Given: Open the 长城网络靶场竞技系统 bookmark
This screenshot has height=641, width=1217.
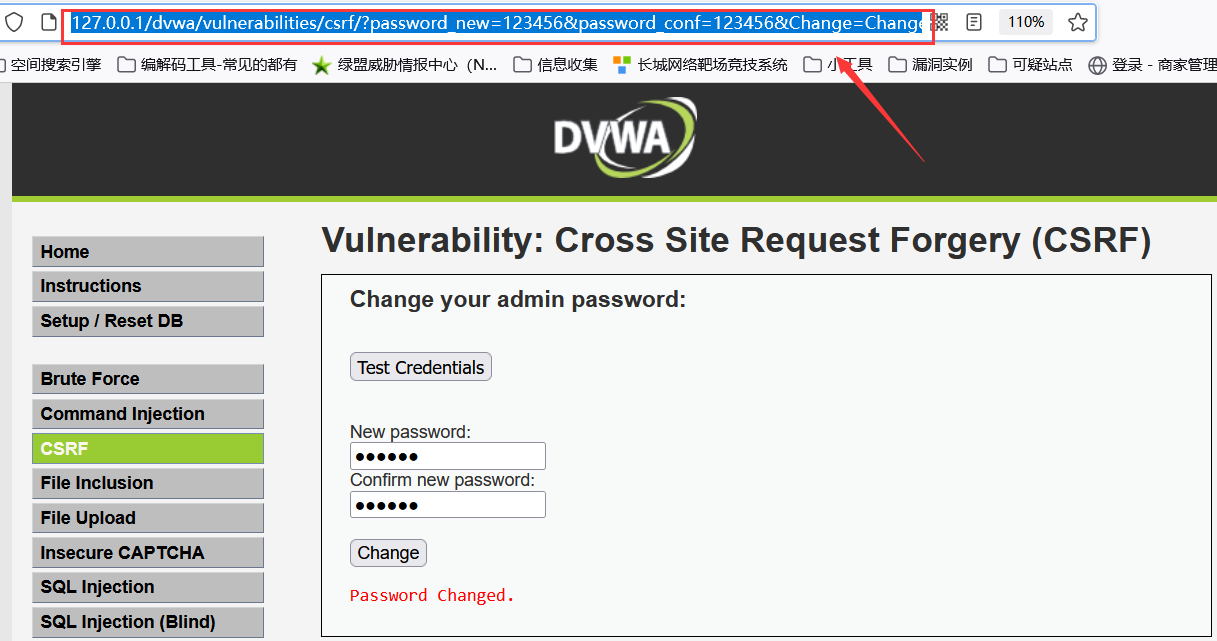Looking at the screenshot, I should [700, 65].
